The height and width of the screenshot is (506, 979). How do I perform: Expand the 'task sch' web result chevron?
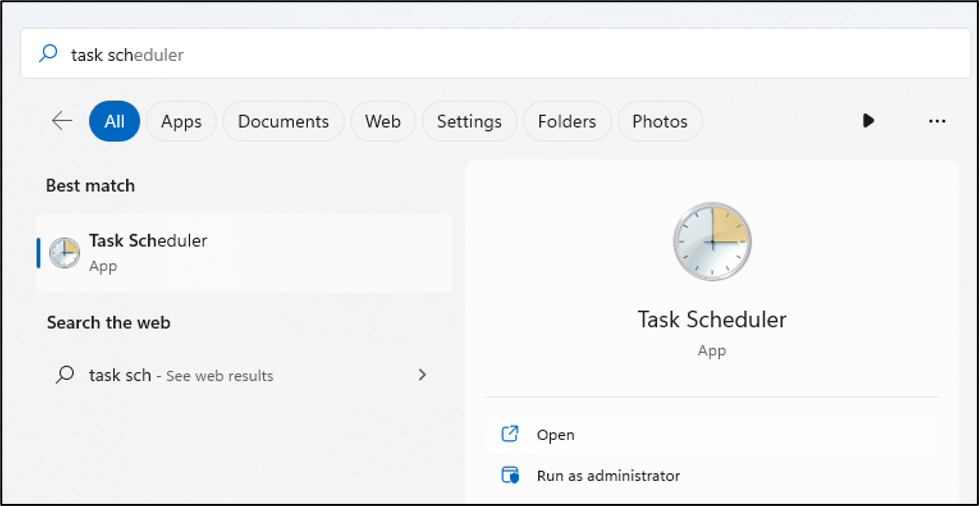(422, 375)
